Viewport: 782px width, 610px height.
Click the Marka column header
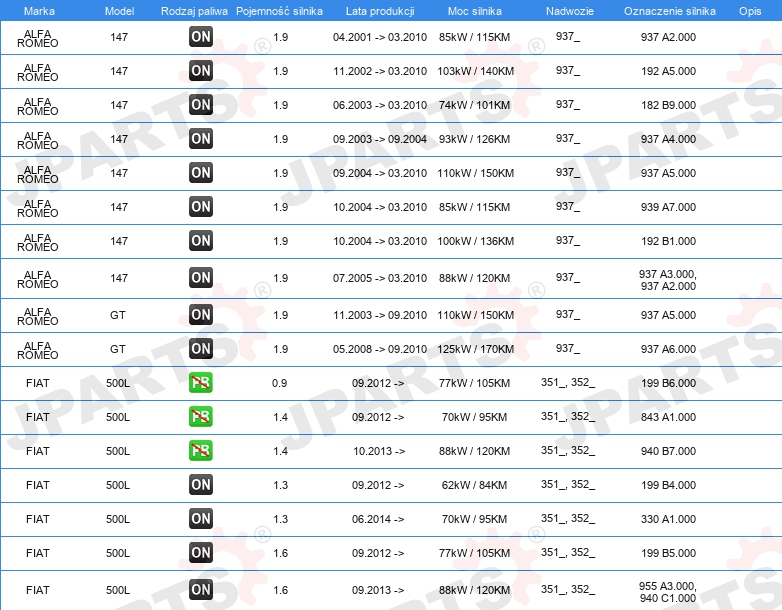[x=39, y=11]
